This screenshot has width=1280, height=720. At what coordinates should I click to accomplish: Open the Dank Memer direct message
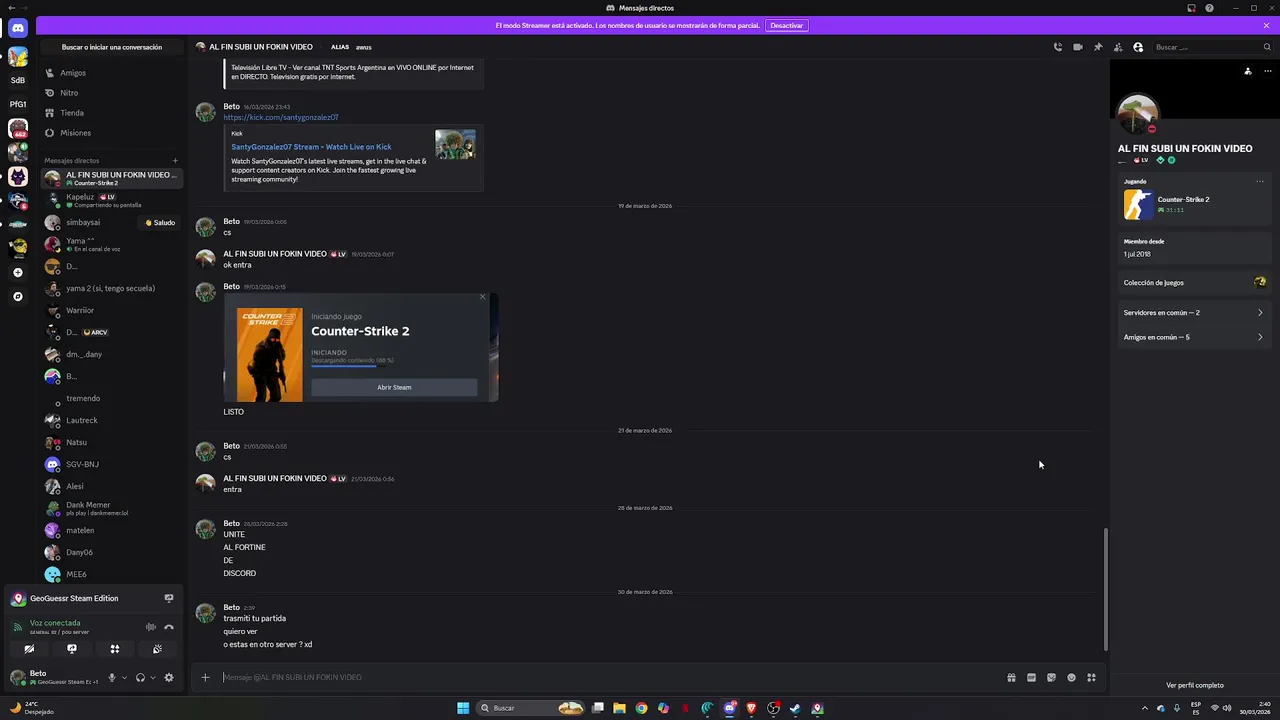pyautogui.click(x=111, y=508)
